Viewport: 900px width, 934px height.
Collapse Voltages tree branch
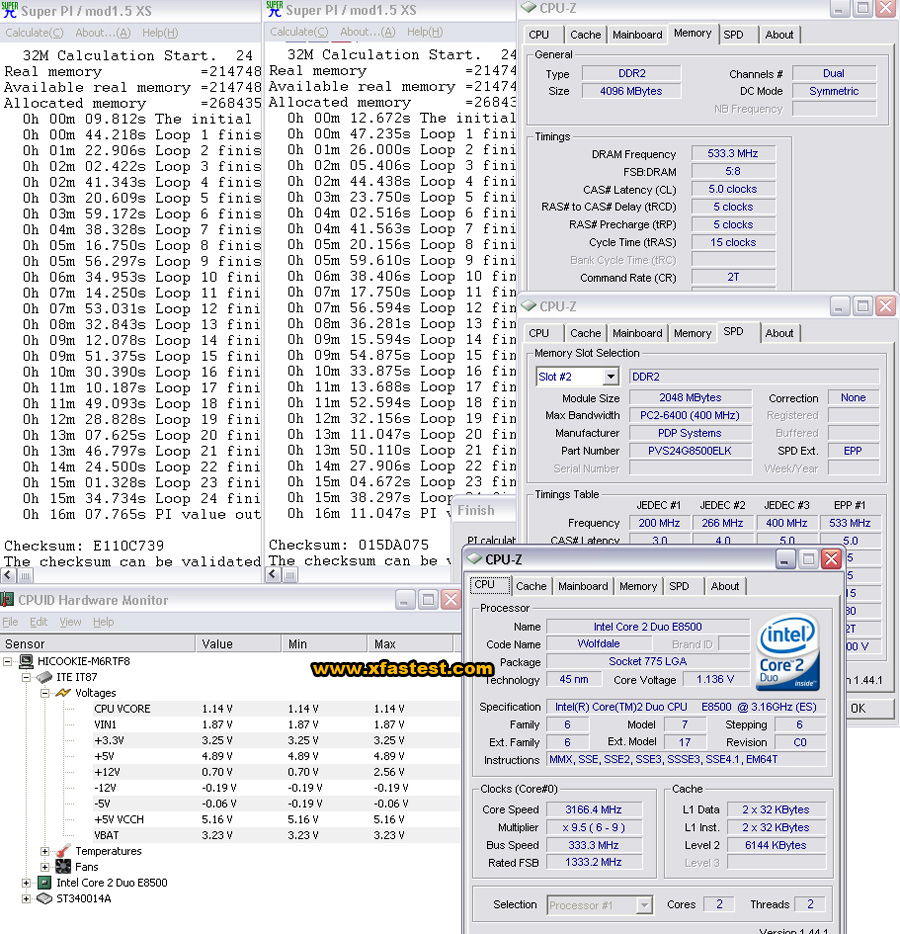coord(45,693)
